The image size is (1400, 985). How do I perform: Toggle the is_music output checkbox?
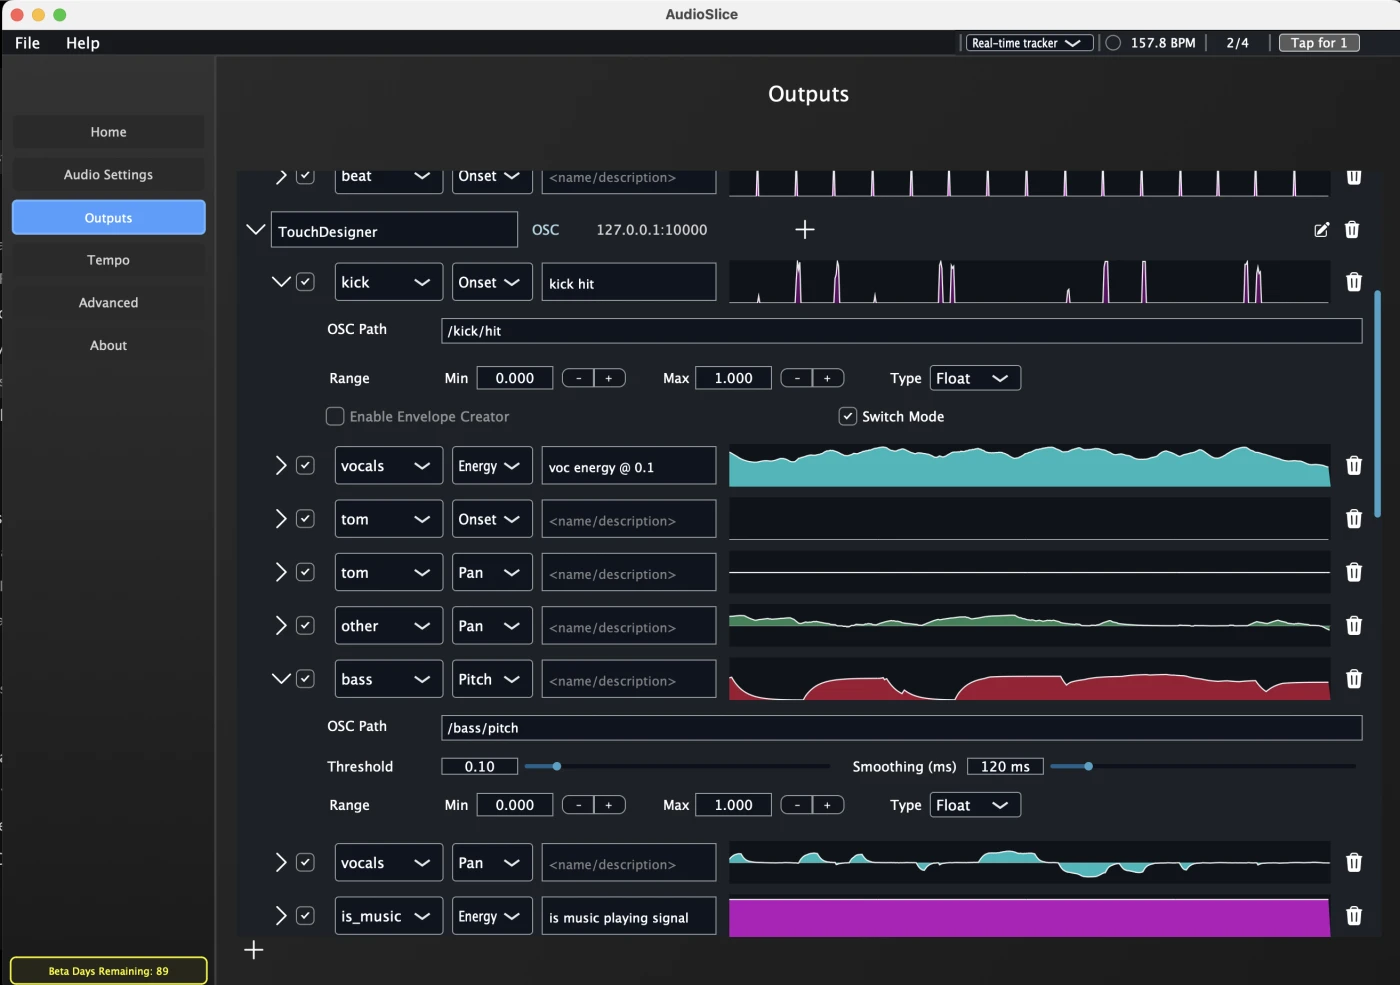point(306,916)
